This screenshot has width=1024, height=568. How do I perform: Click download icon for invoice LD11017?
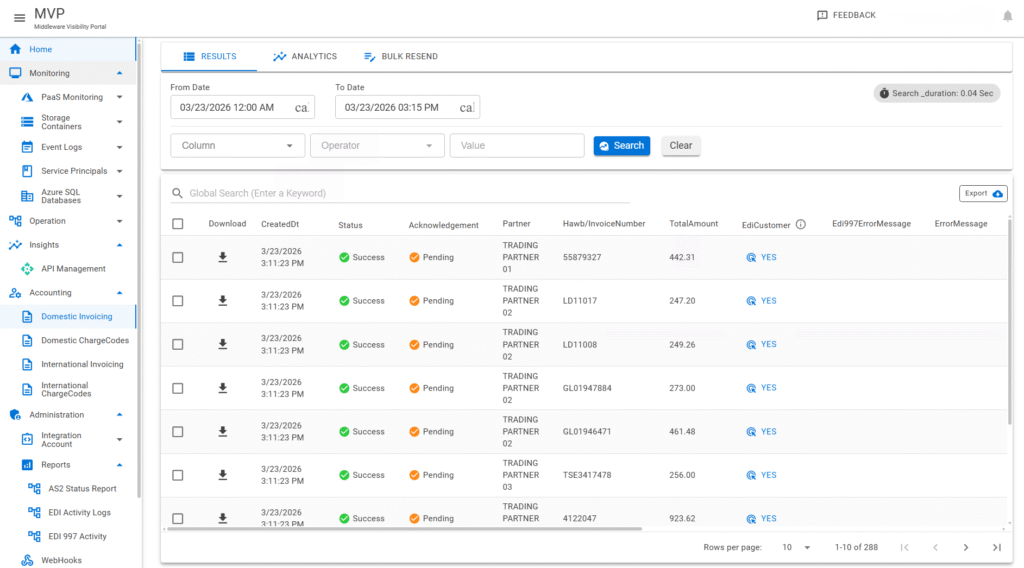(223, 301)
